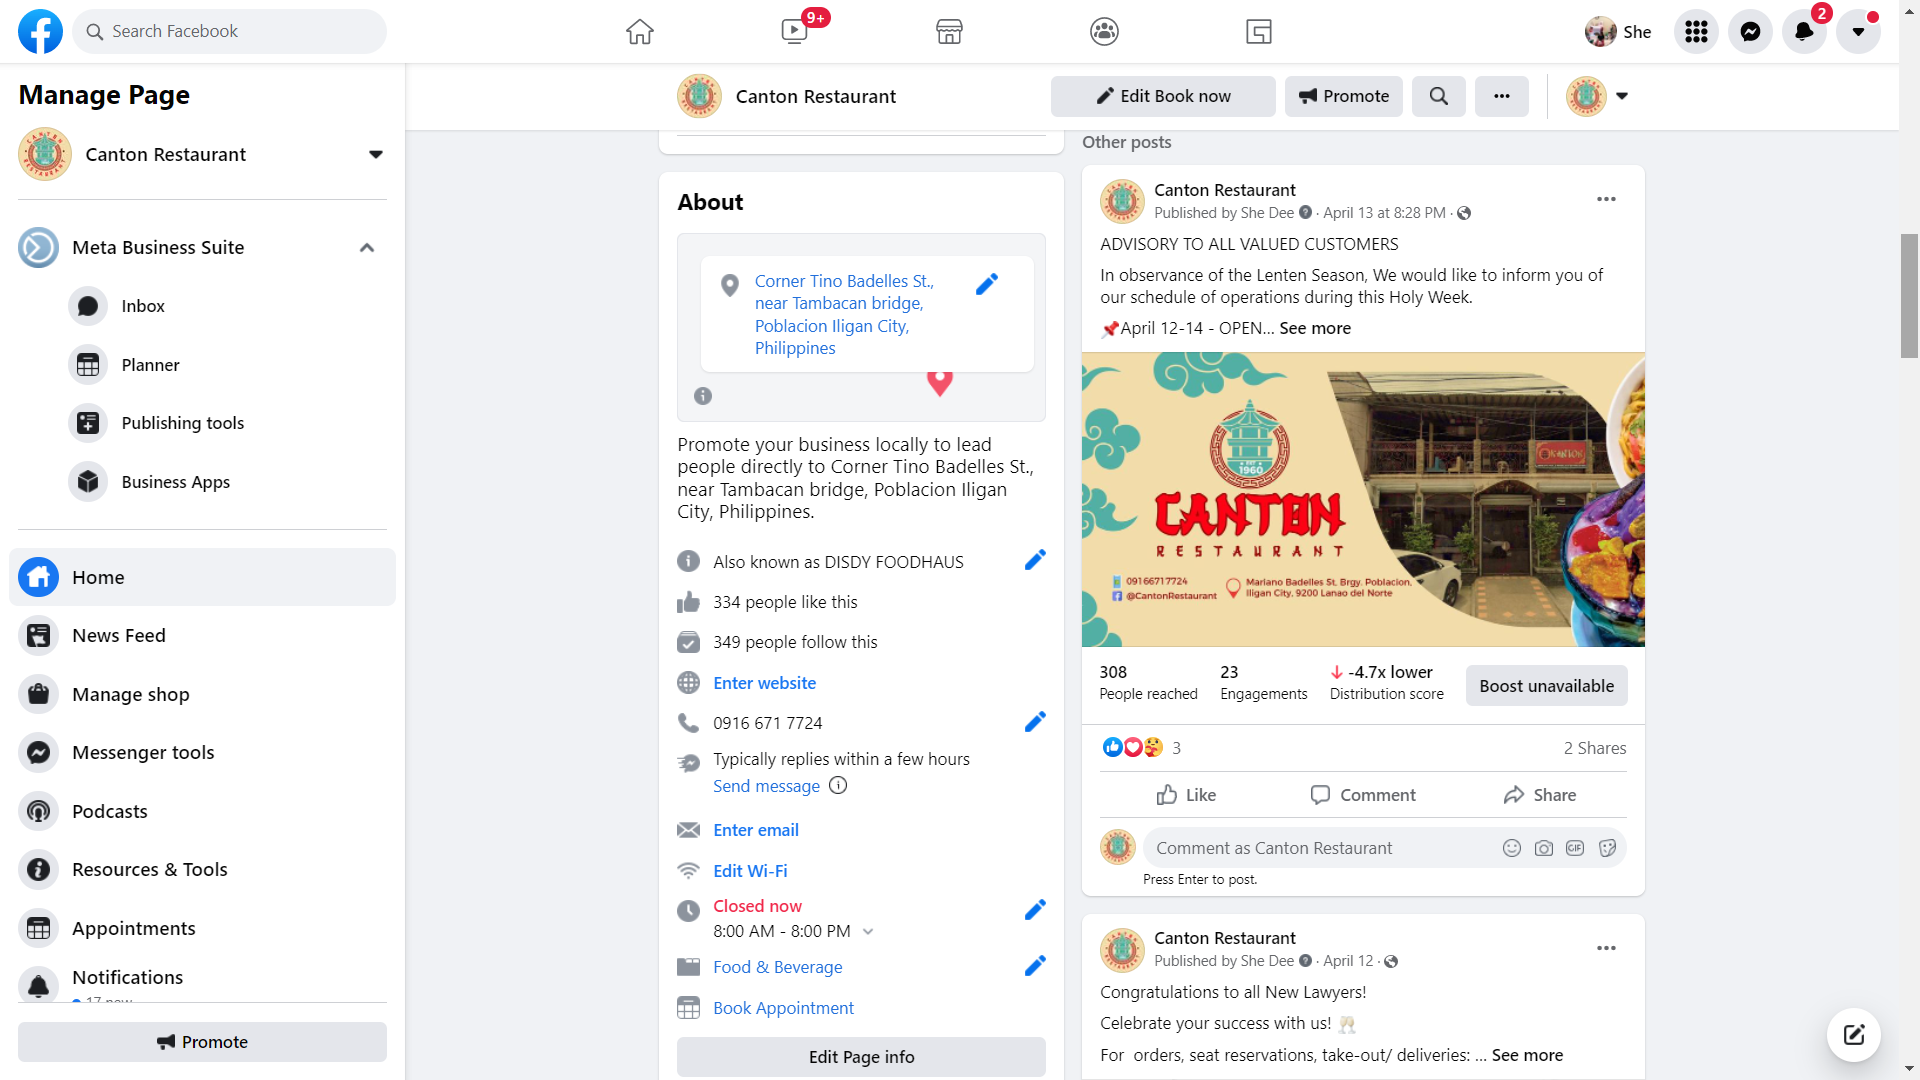This screenshot has height=1080, width=1920.
Task: Open the Groups icon in top navigation
Action: 1104,32
